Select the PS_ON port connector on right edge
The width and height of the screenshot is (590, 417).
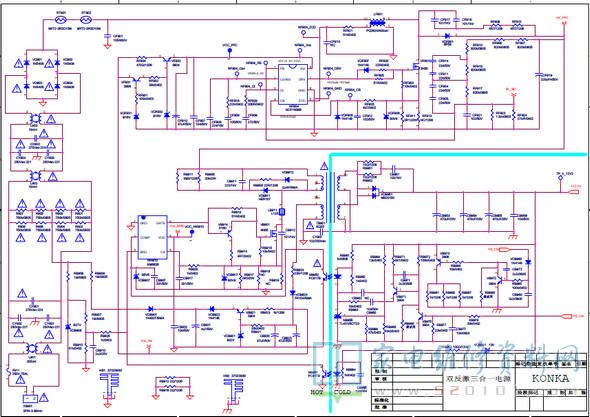567,317
